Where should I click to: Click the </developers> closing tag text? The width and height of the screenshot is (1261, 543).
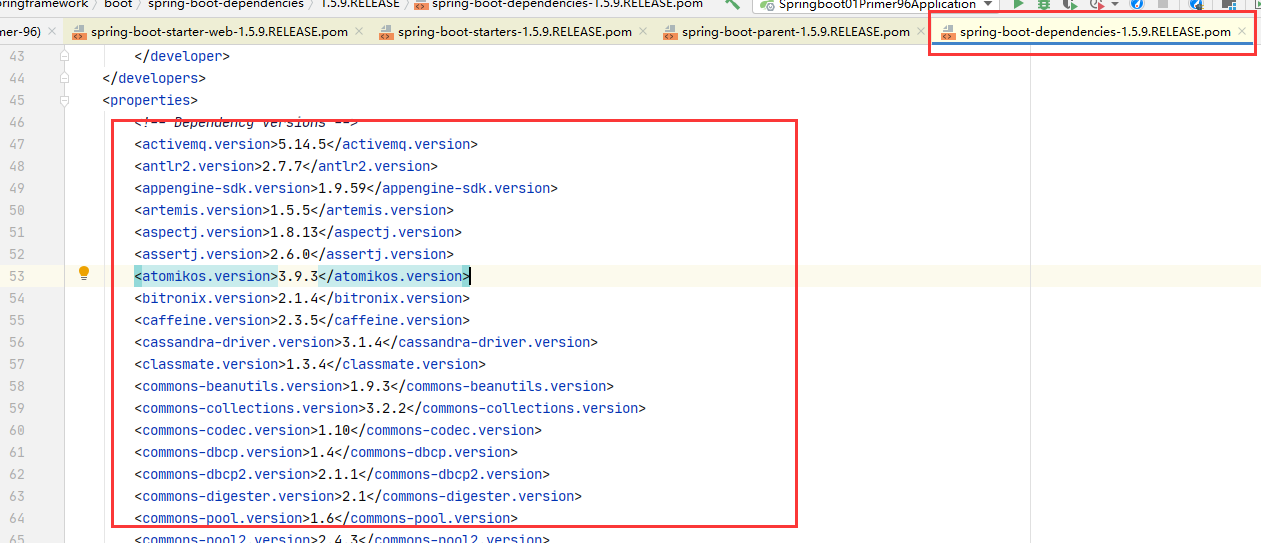coord(154,78)
